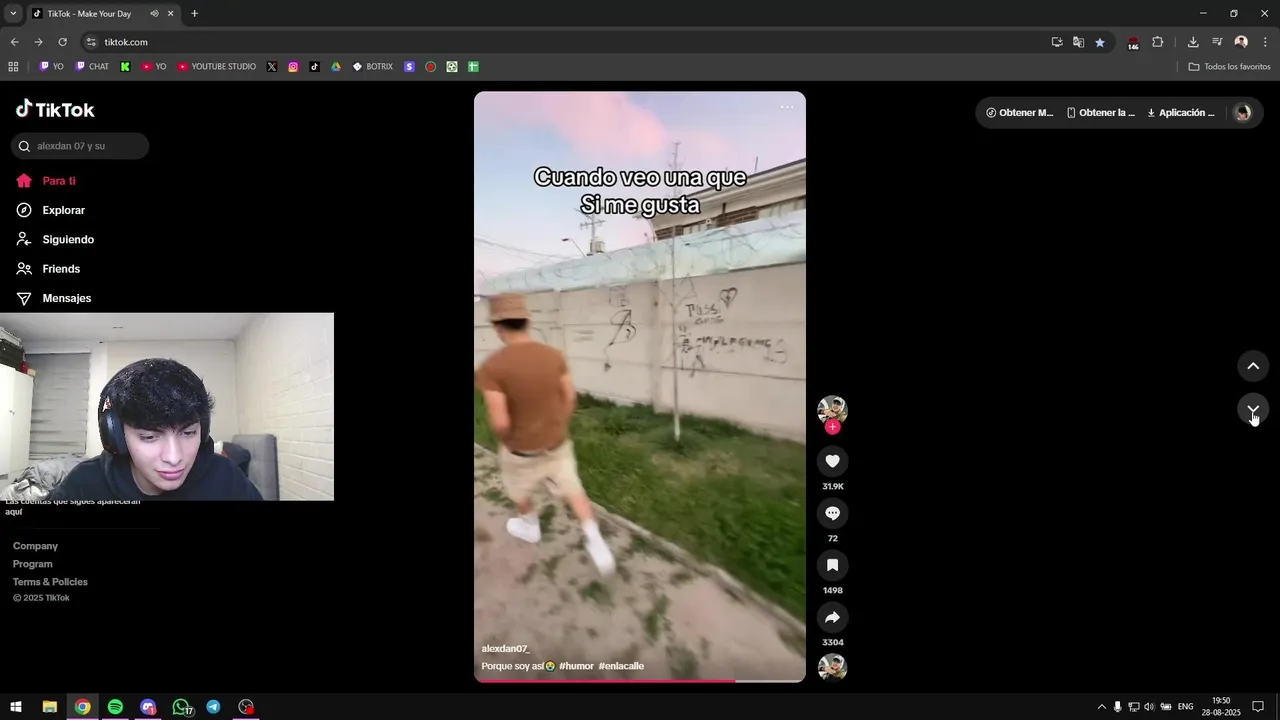Go to the previous video with up chevron
Image resolution: width=1280 pixels, height=720 pixels.
click(1253, 366)
